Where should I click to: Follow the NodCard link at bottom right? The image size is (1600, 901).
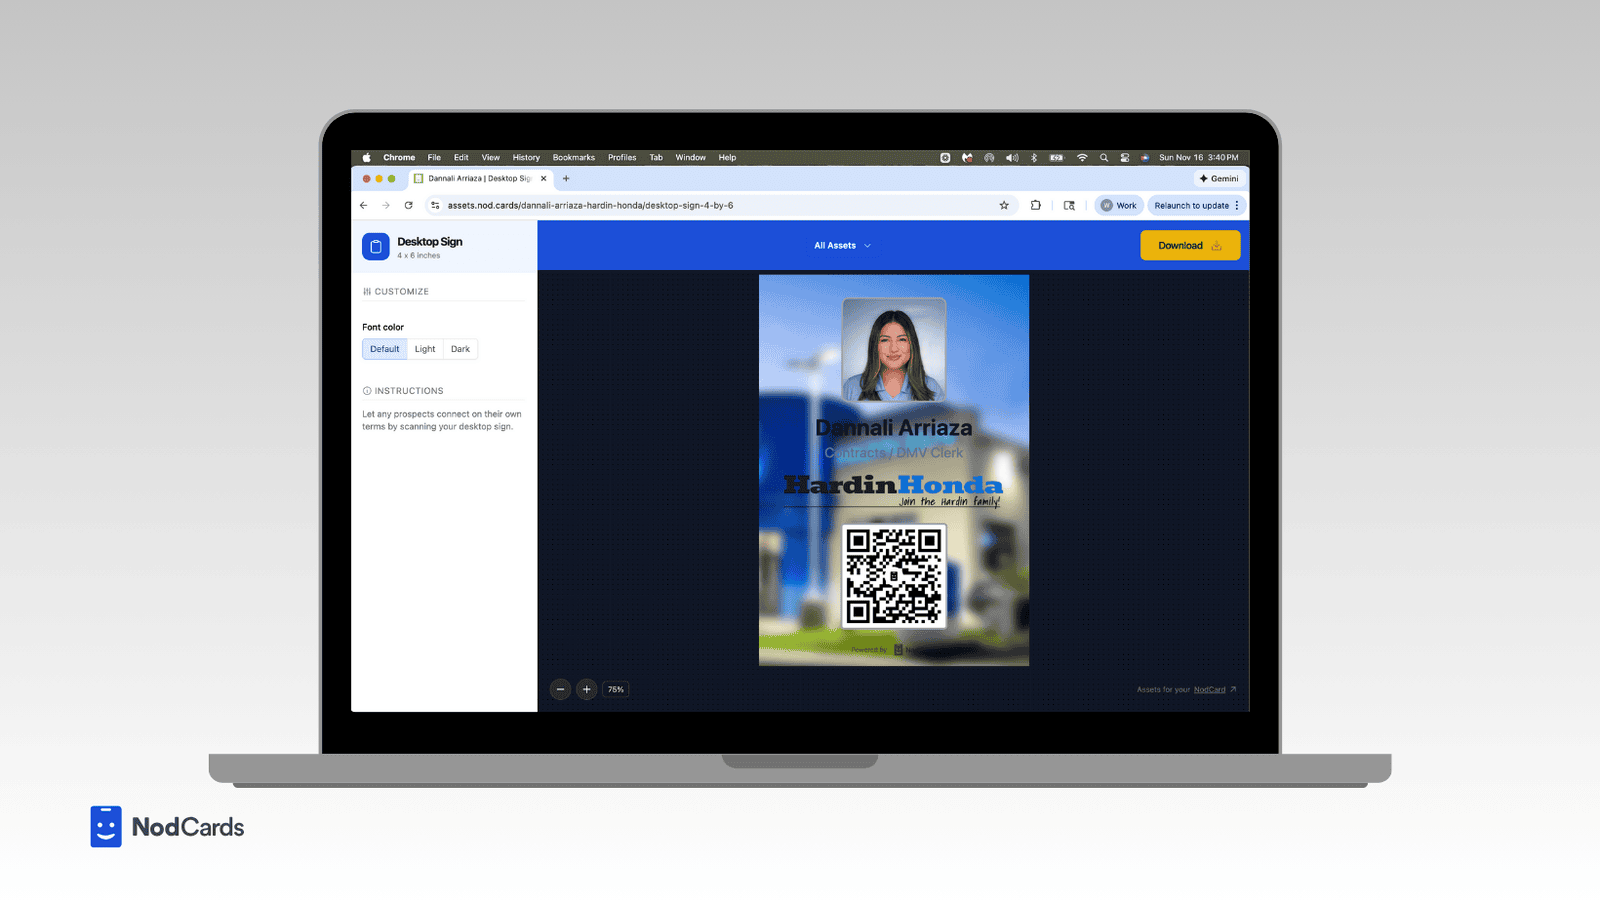point(1209,689)
